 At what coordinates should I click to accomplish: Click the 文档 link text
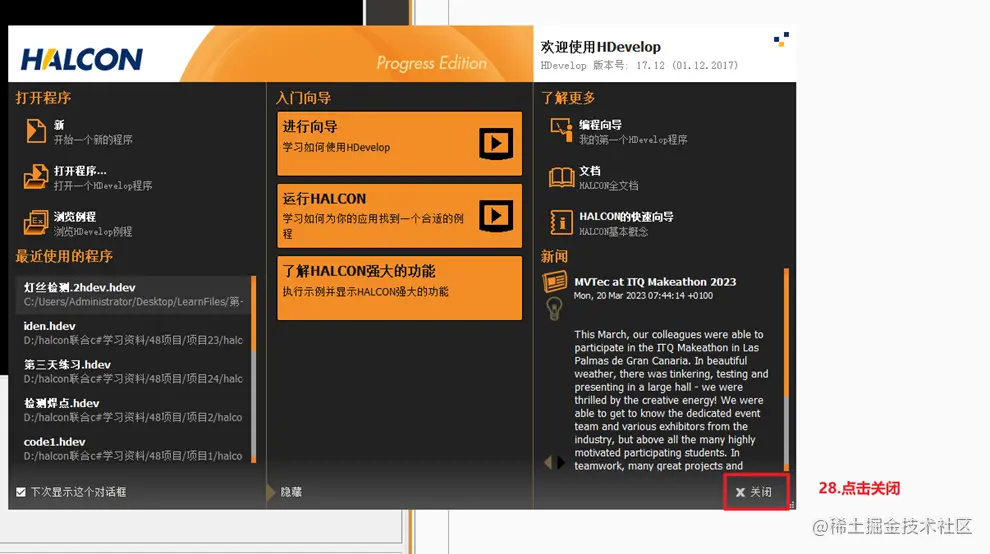pos(590,171)
